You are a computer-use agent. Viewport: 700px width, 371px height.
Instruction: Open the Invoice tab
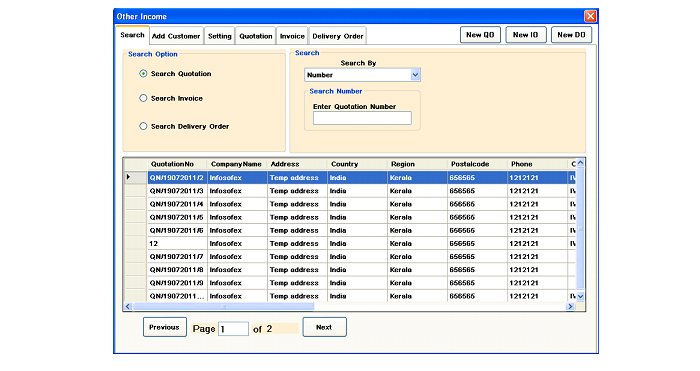pos(292,36)
